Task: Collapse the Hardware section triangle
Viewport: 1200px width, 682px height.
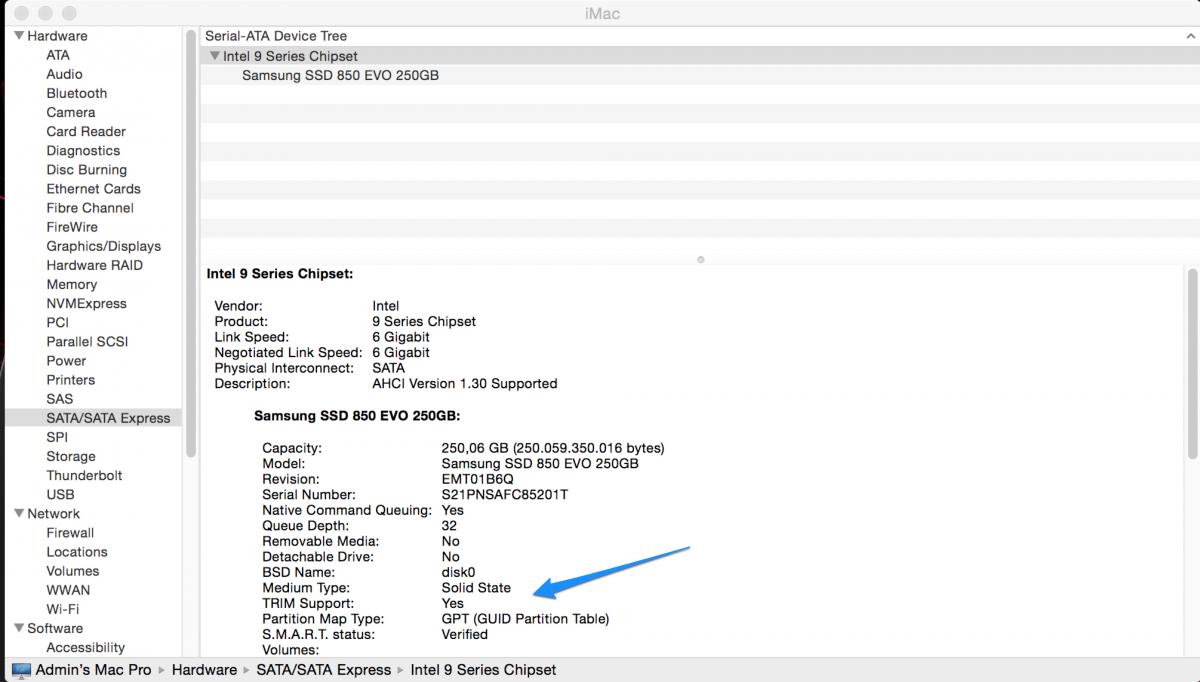Action: pos(18,36)
